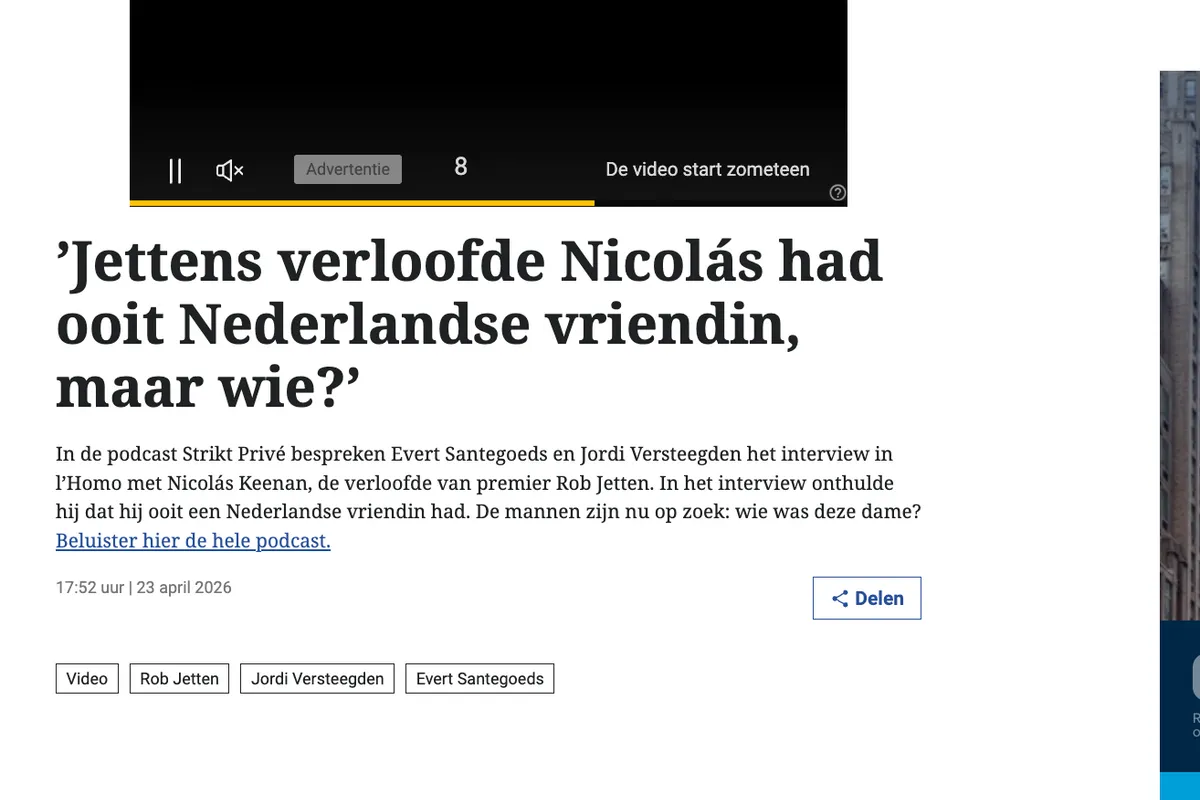The height and width of the screenshot is (800, 1200).
Task: Open the Jordi Versteegden tag
Action: pos(317,679)
